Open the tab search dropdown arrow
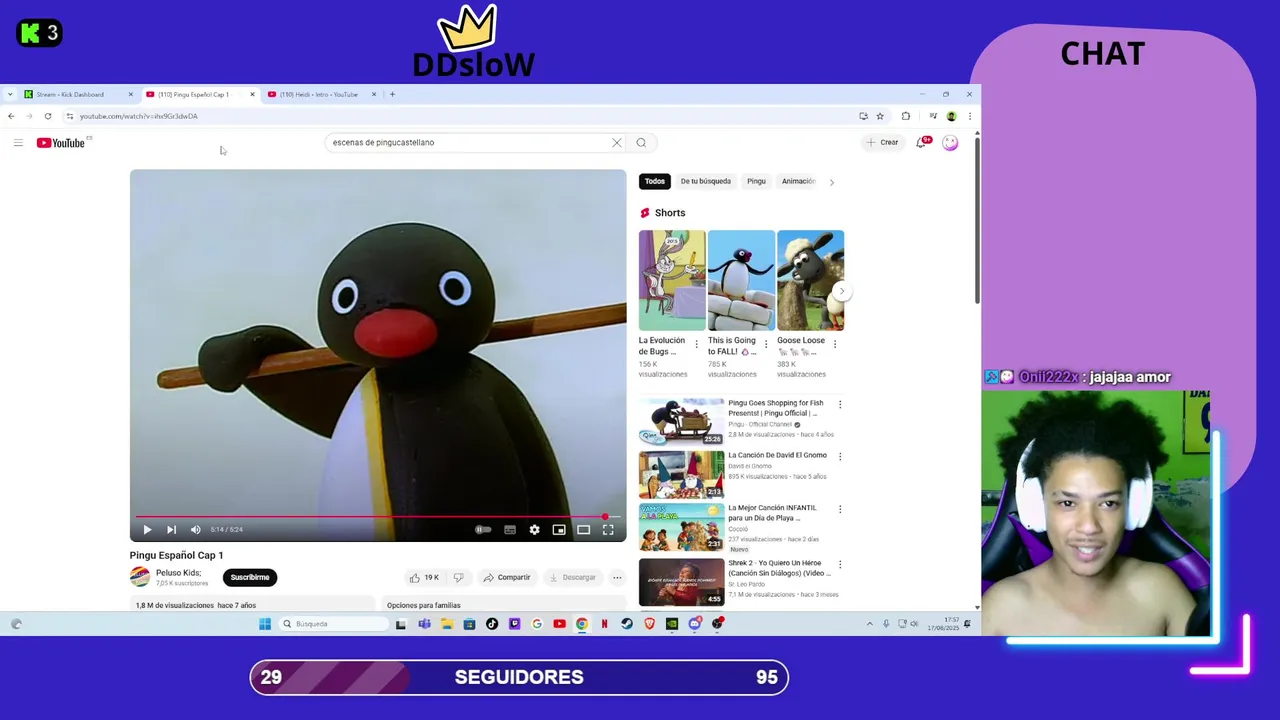 point(10,94)
